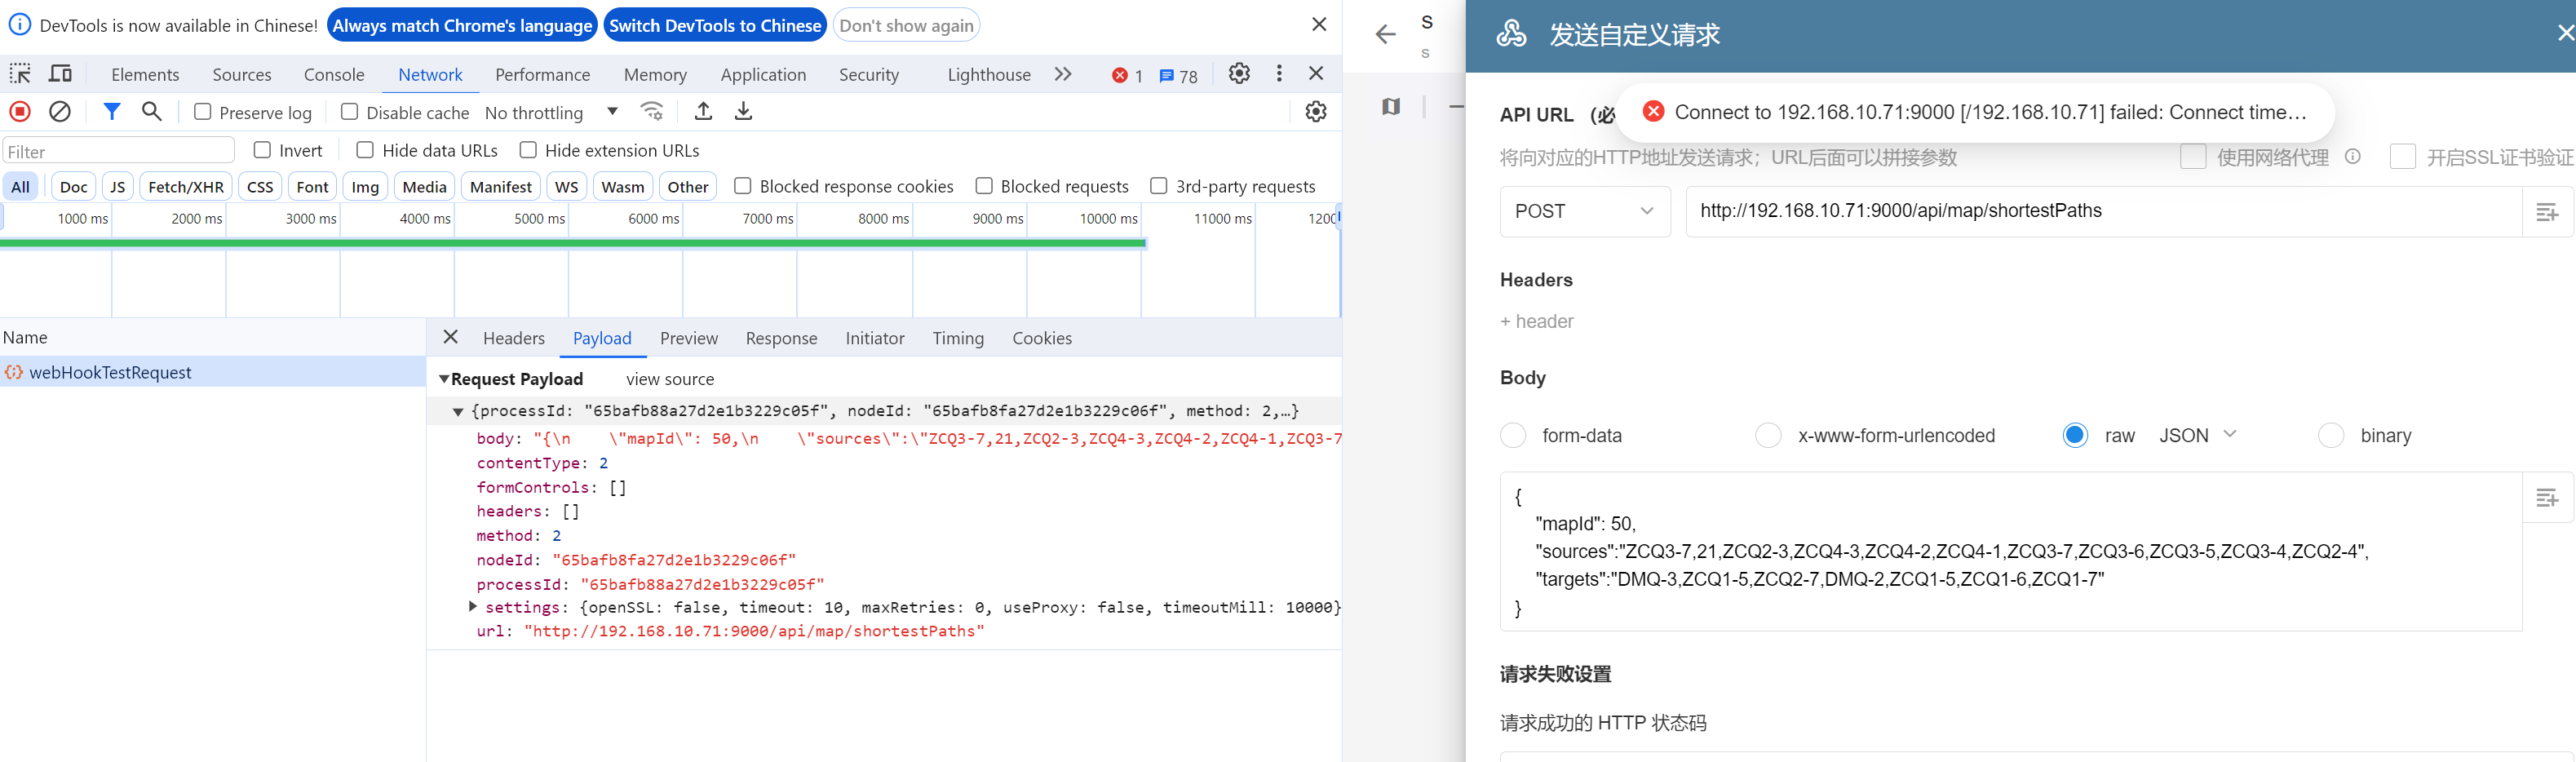This screenshot has width=2576, height=762.
Task: Enable the Preserve log checkbox
Action: 203,112
